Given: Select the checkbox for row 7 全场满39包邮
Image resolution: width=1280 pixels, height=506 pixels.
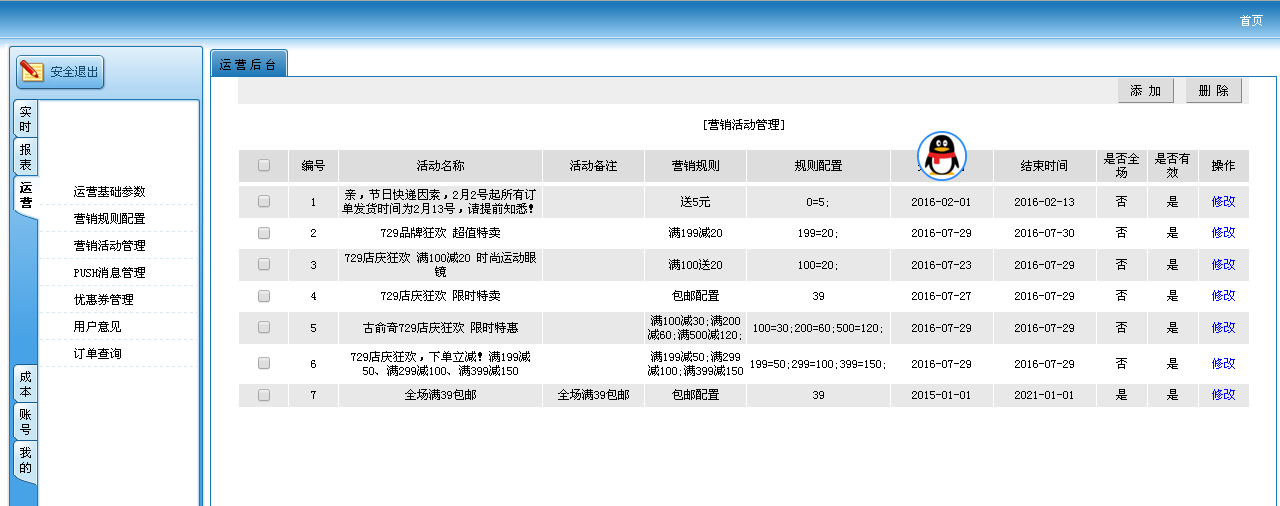Looking at the screenshot, I should [x=264, y=395].
